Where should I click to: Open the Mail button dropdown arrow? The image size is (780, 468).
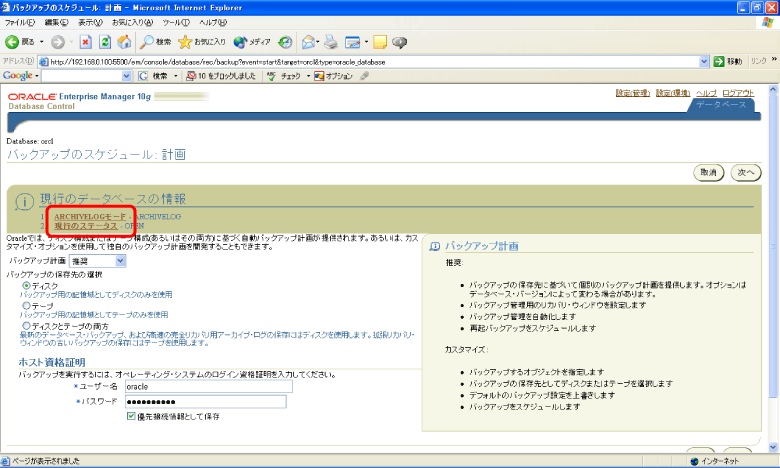click(x=318, y=42)
